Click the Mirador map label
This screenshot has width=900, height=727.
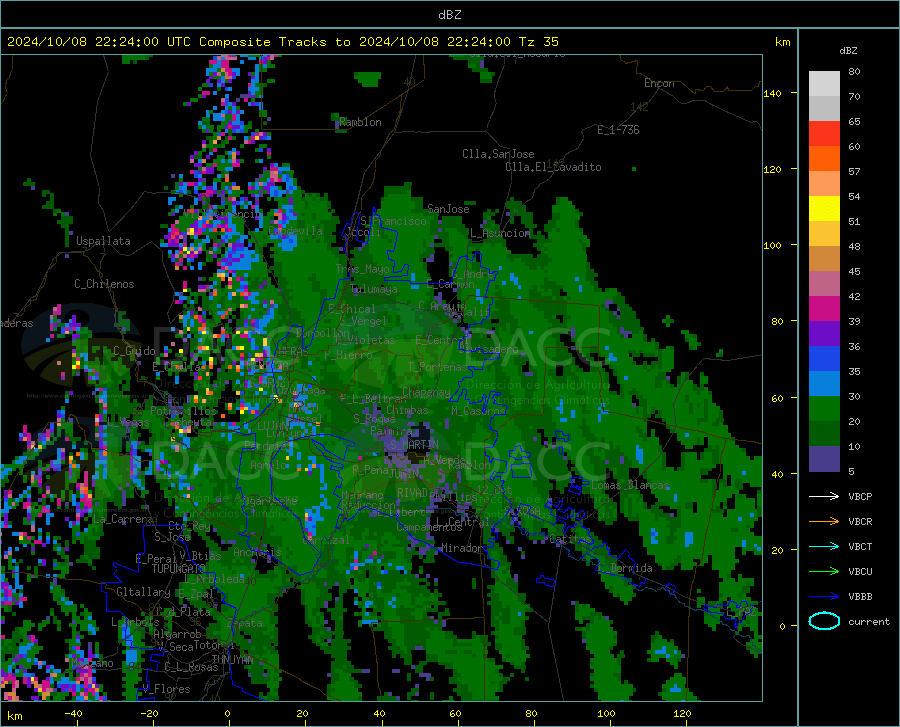click(x=461, y=548)
